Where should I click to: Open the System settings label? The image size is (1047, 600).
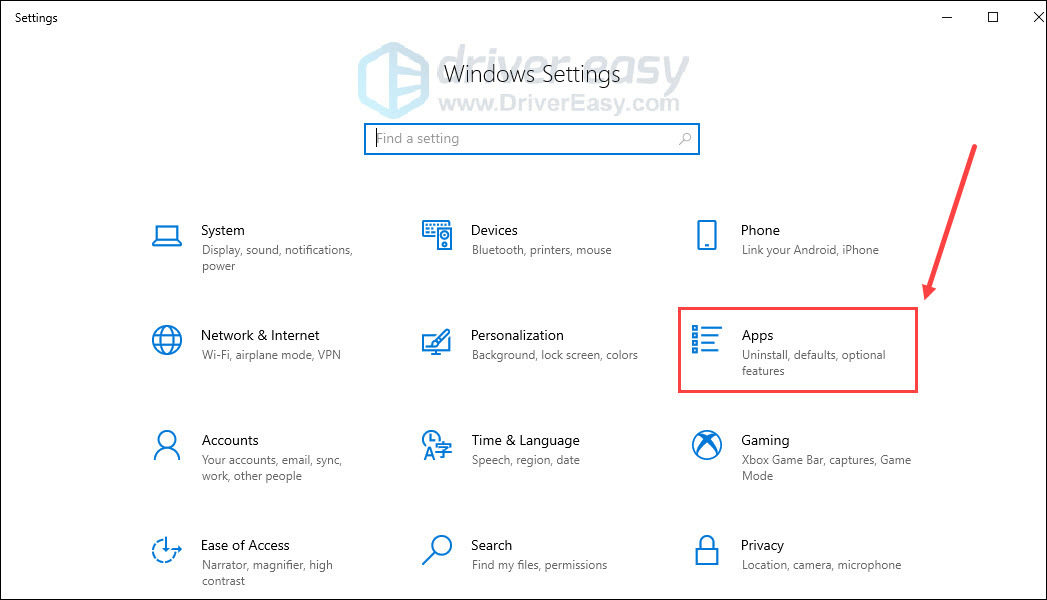click(222, 230)
